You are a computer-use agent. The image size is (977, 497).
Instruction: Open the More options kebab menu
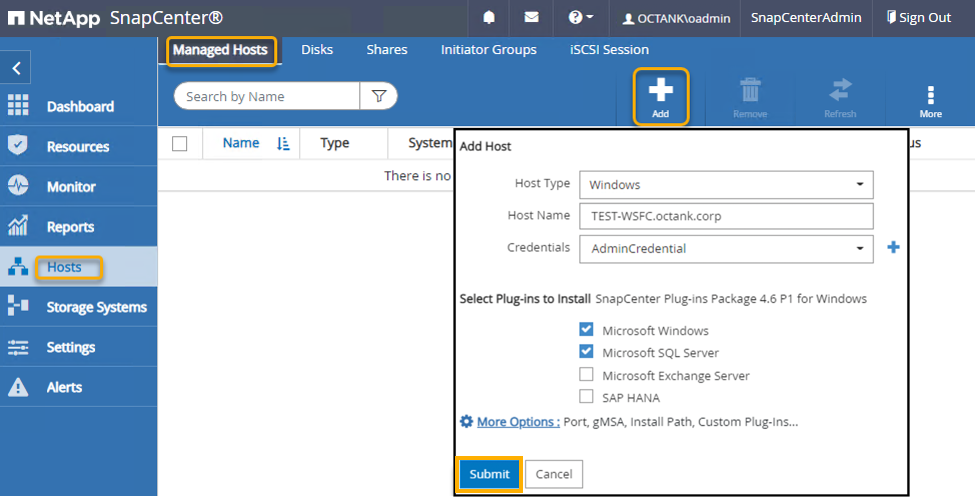[x=930, y=101]
